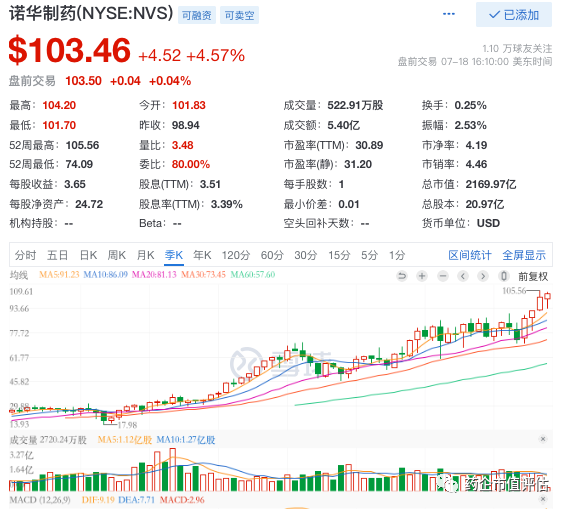
Task: Click the MA30:73.45 moving average label
Action: (203, 275)
